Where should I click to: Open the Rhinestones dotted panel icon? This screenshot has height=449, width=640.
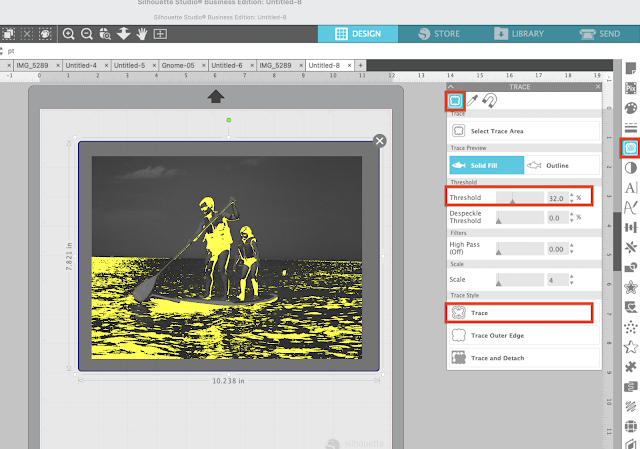[x=631, y=327]
